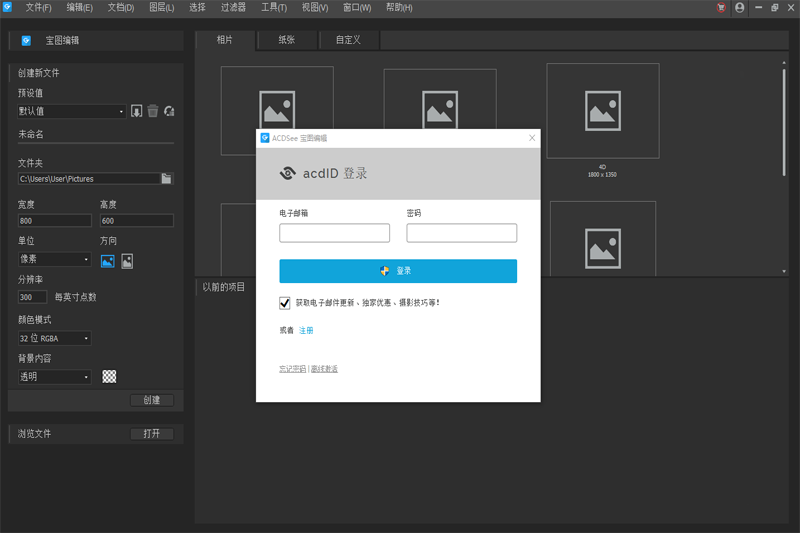Expand the 背景内容 background dropdown
Image resolution: width=800 pixels, height=533 pixels.
click(x=54, y=377)
